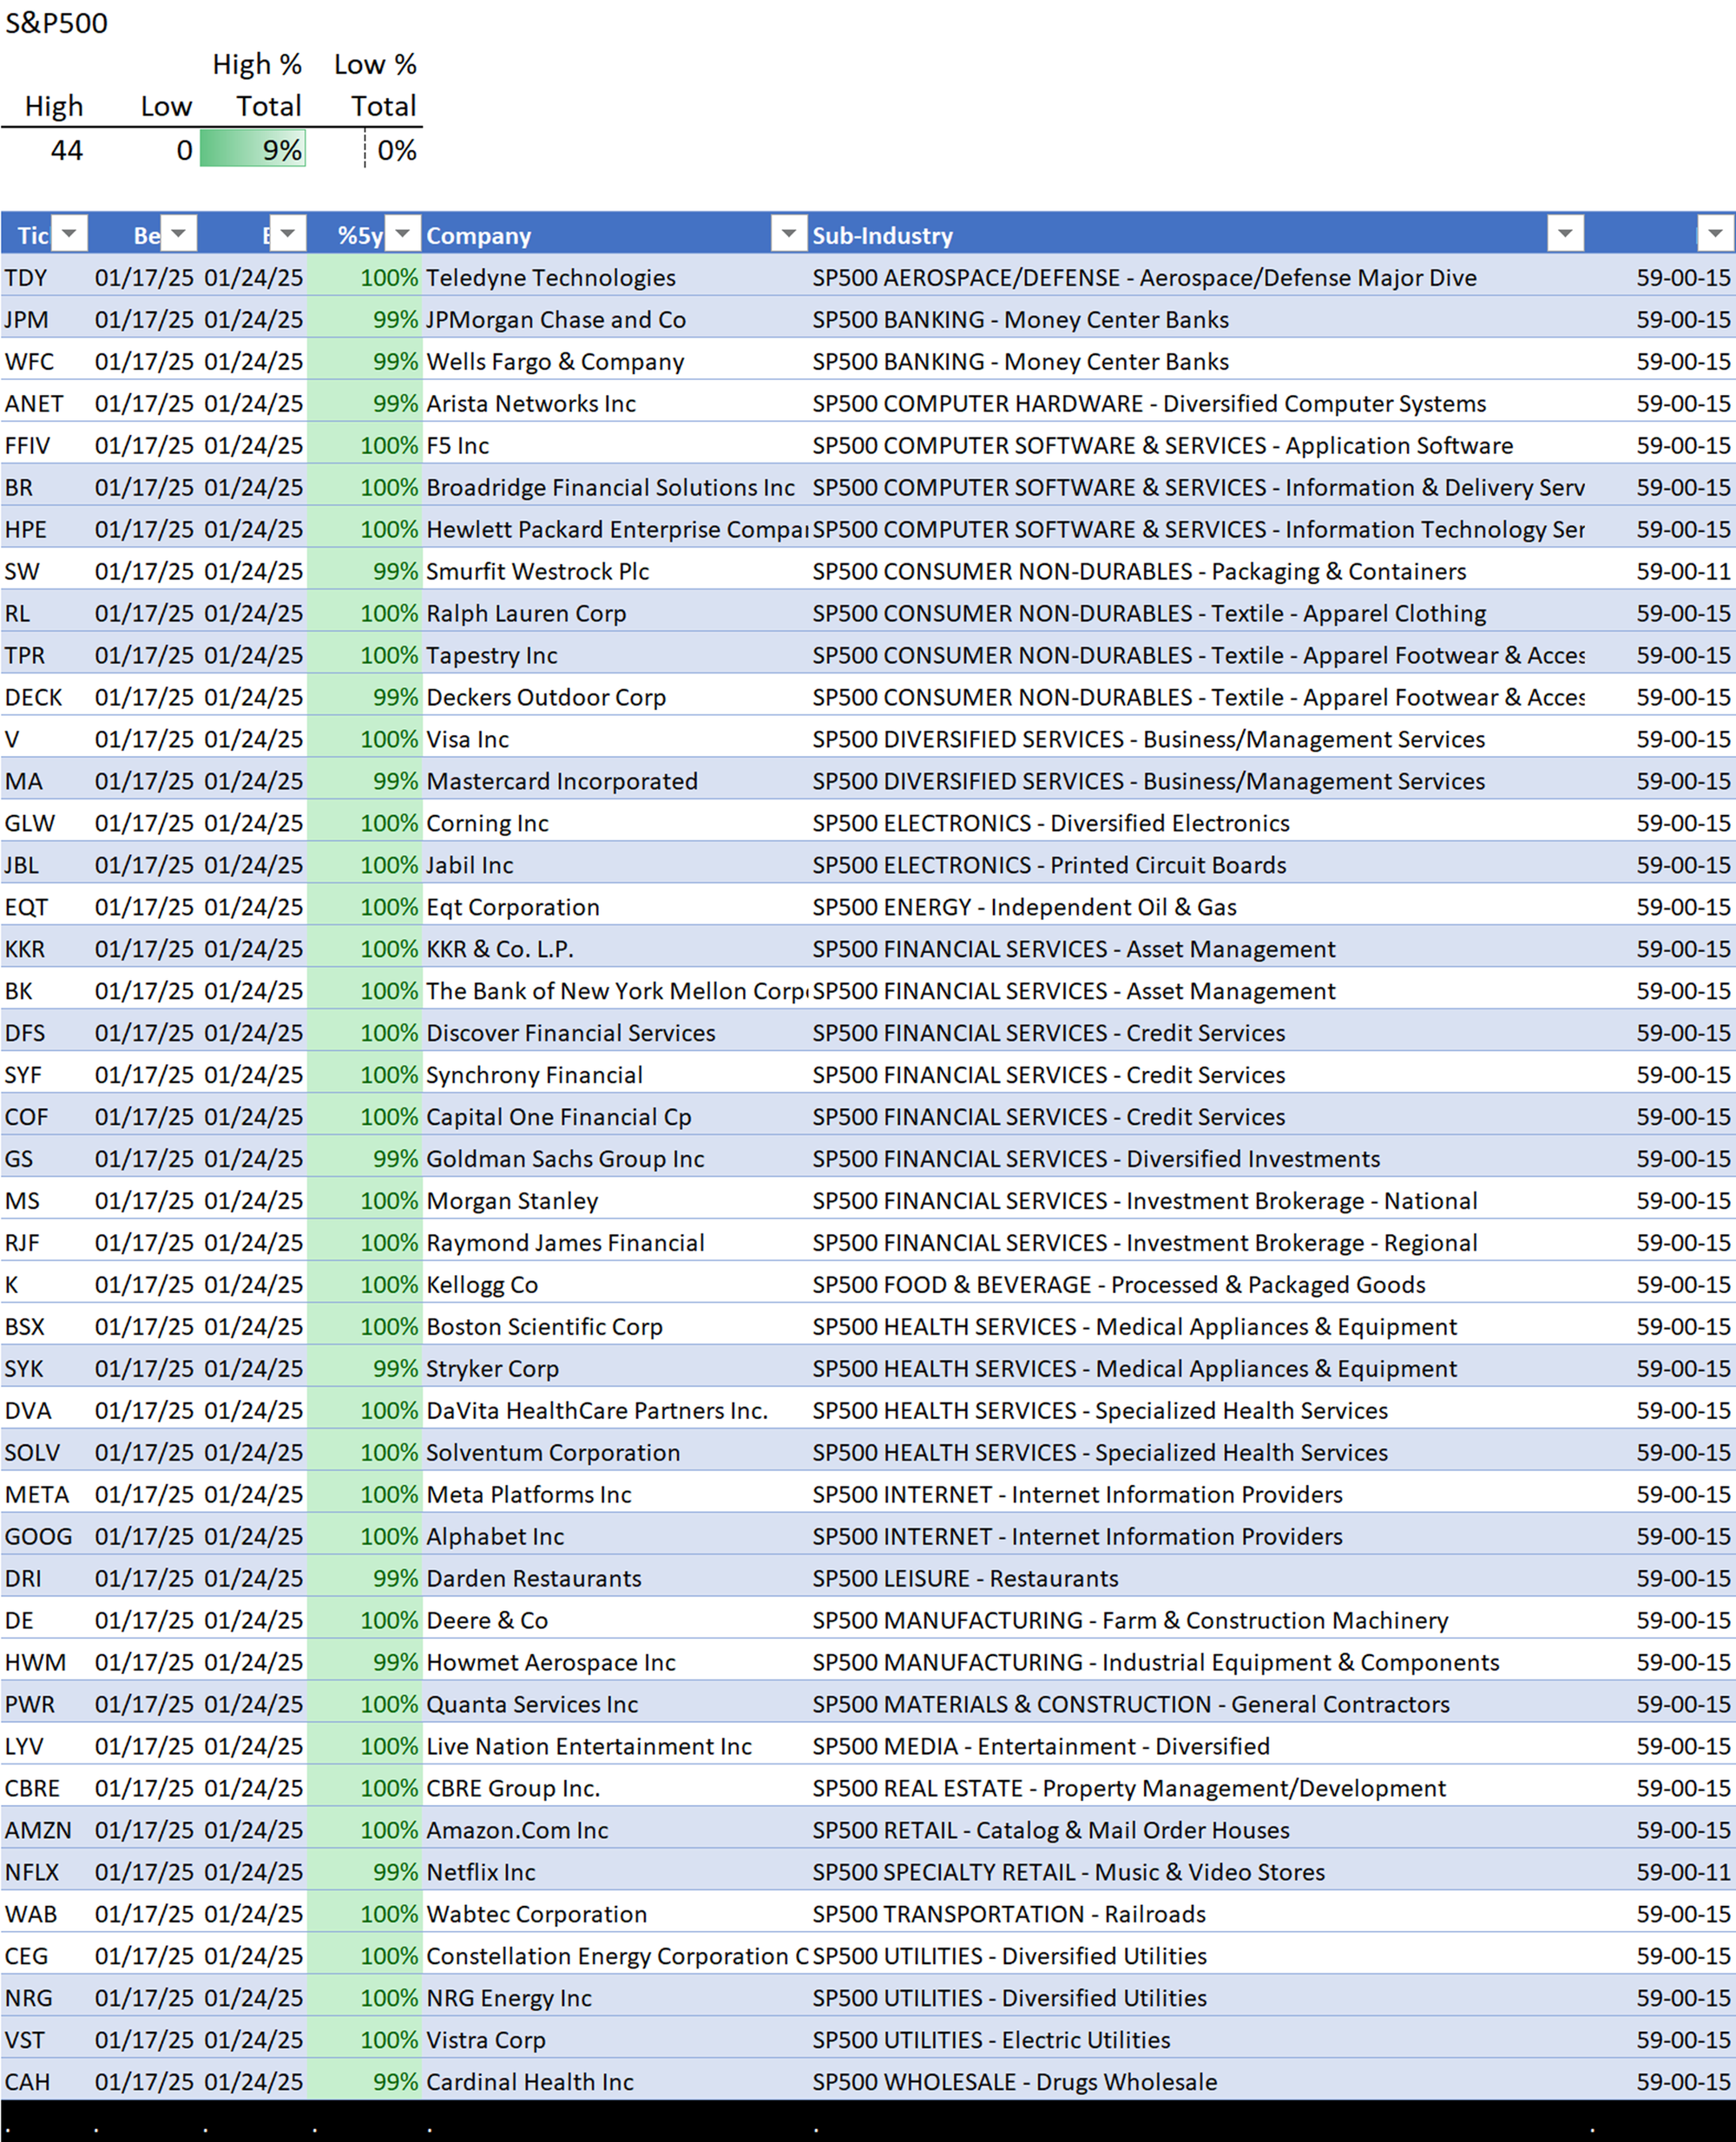Open the Begin date column filter dropdown

tap(178, 234)
